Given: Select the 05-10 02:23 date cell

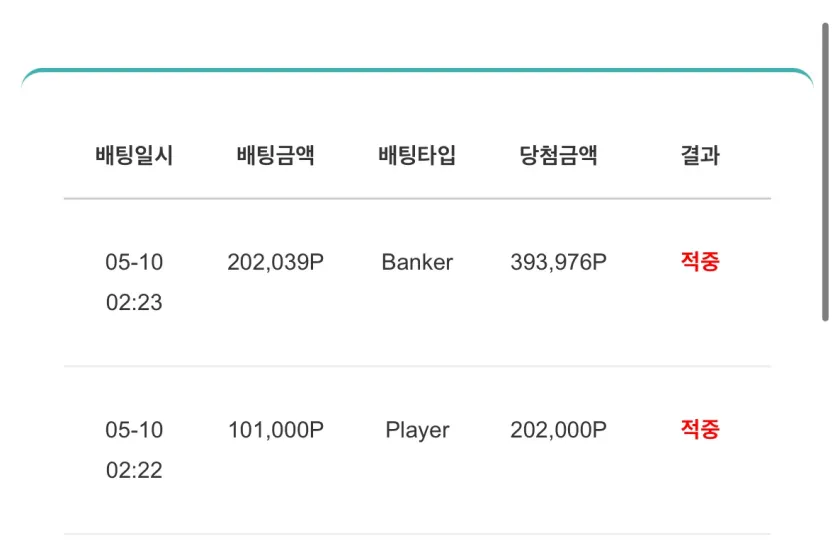Looking at the screenshot, I should tap(134, 282).
